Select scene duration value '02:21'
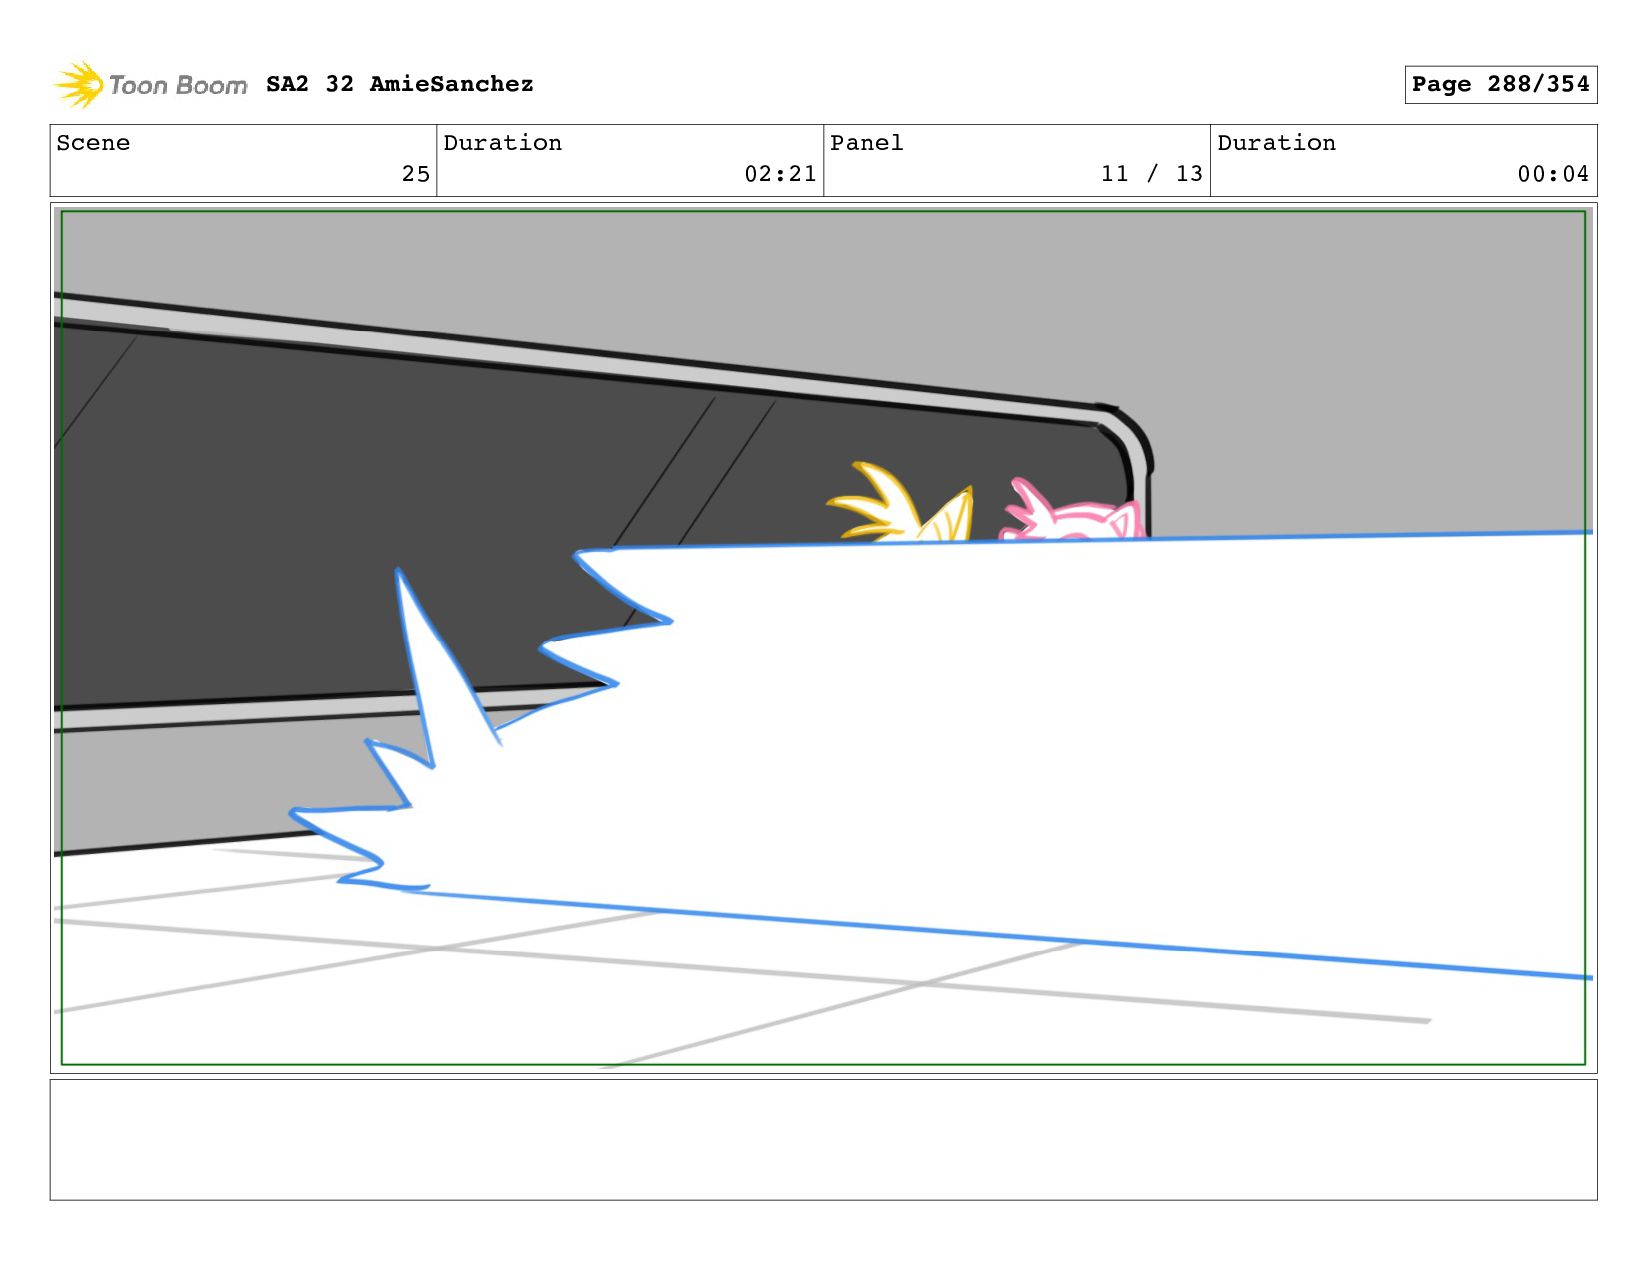This screenshot has width=1650, height=1275. (780, 174)
